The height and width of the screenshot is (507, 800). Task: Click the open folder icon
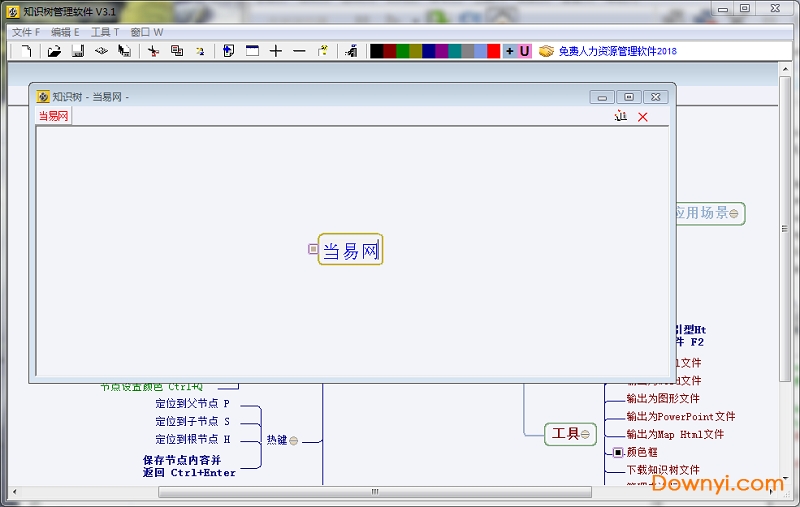tap(54, 50)
